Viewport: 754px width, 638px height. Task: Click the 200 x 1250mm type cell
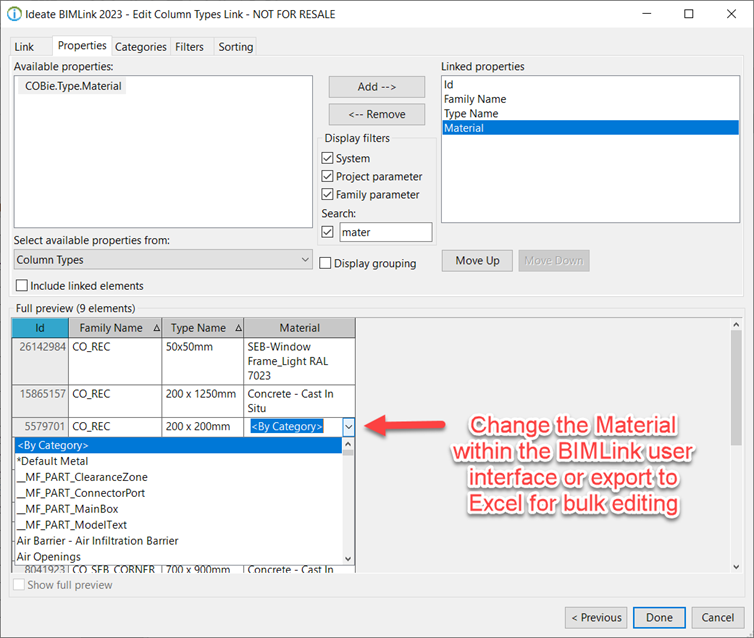pyautogui.click(x=203, y=401)
